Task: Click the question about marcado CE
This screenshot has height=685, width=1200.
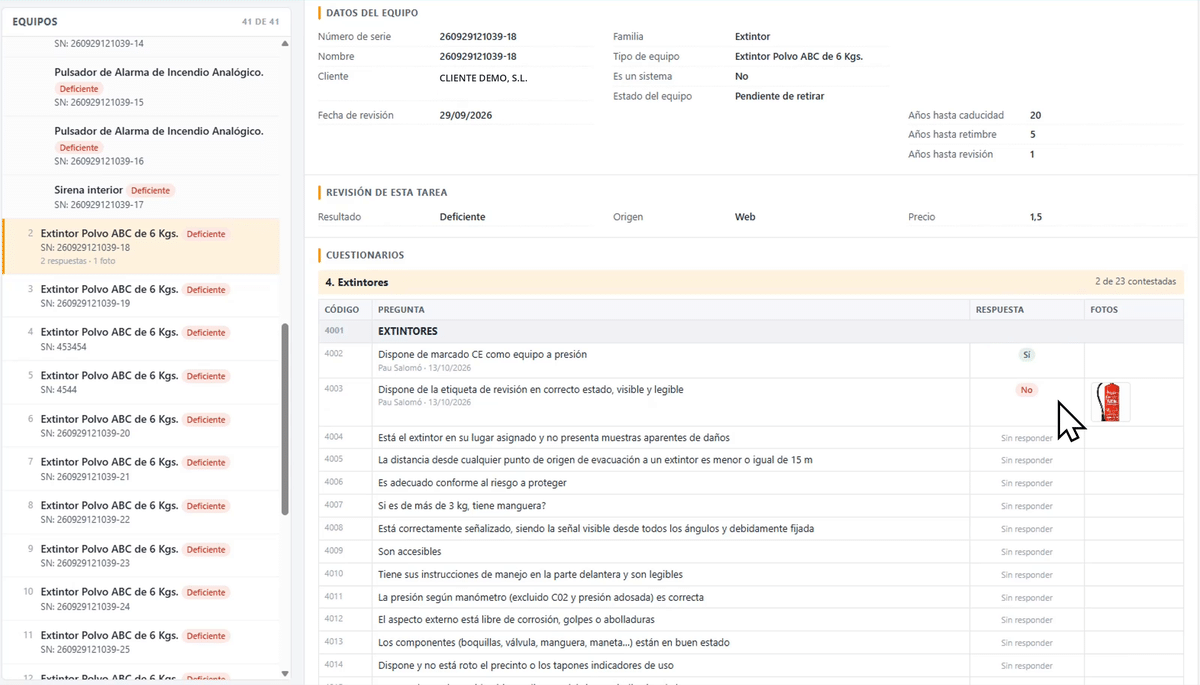Action: [483, 354]
